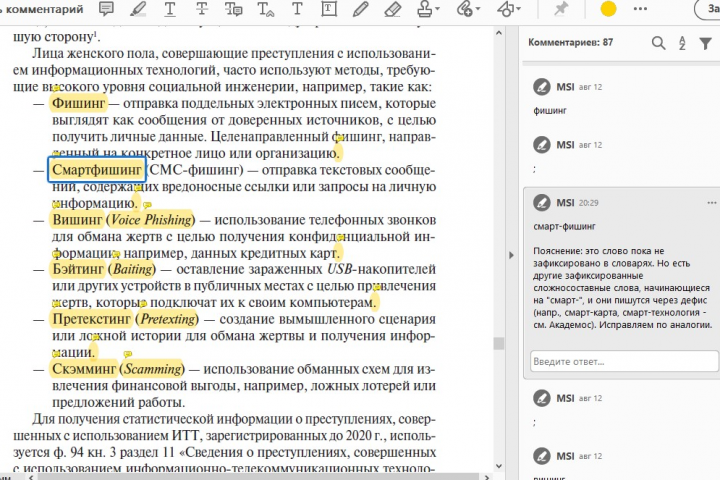Click the highlighted term 'Вишинг'
This screenshot has height=480, width=720.
coord(77,220)
